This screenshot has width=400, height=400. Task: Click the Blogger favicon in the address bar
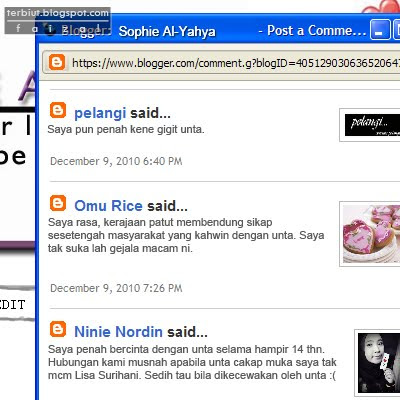(57, 62)
